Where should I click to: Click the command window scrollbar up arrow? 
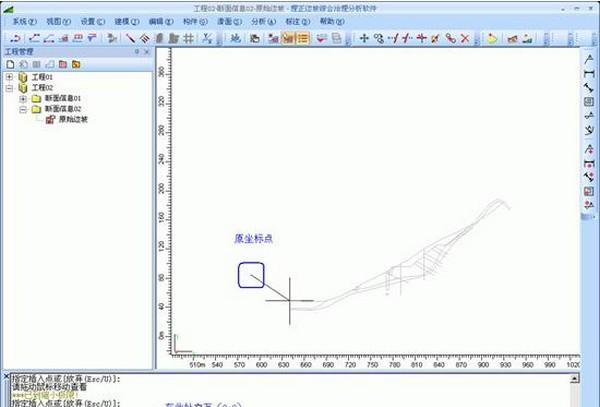(x=574, y=379)
